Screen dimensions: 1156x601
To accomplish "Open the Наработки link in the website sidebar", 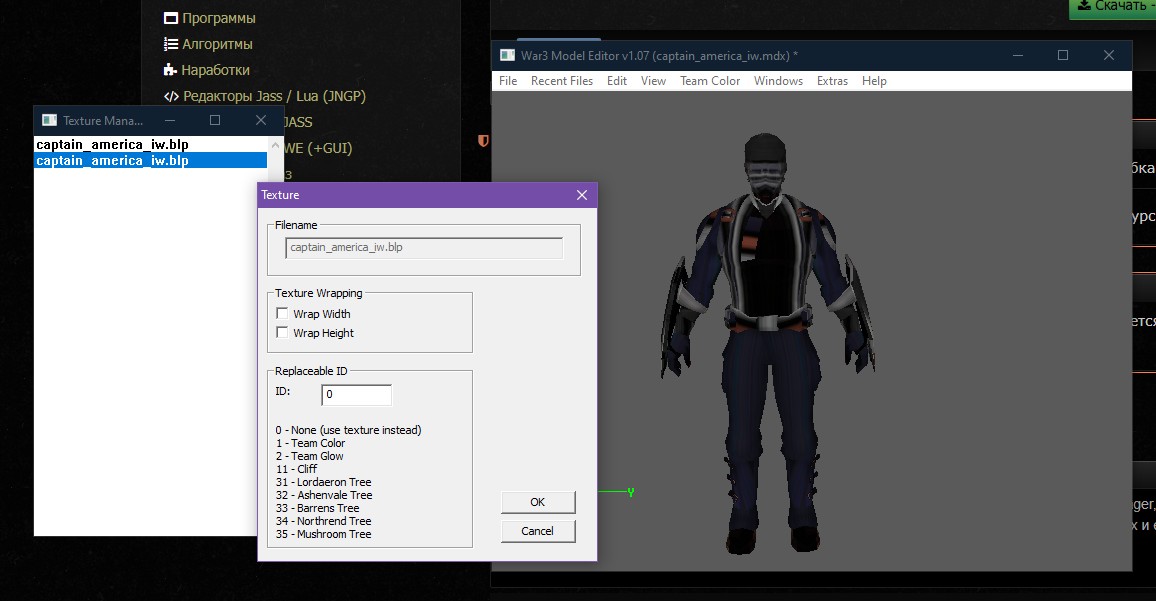I will [x=215, y=70].
